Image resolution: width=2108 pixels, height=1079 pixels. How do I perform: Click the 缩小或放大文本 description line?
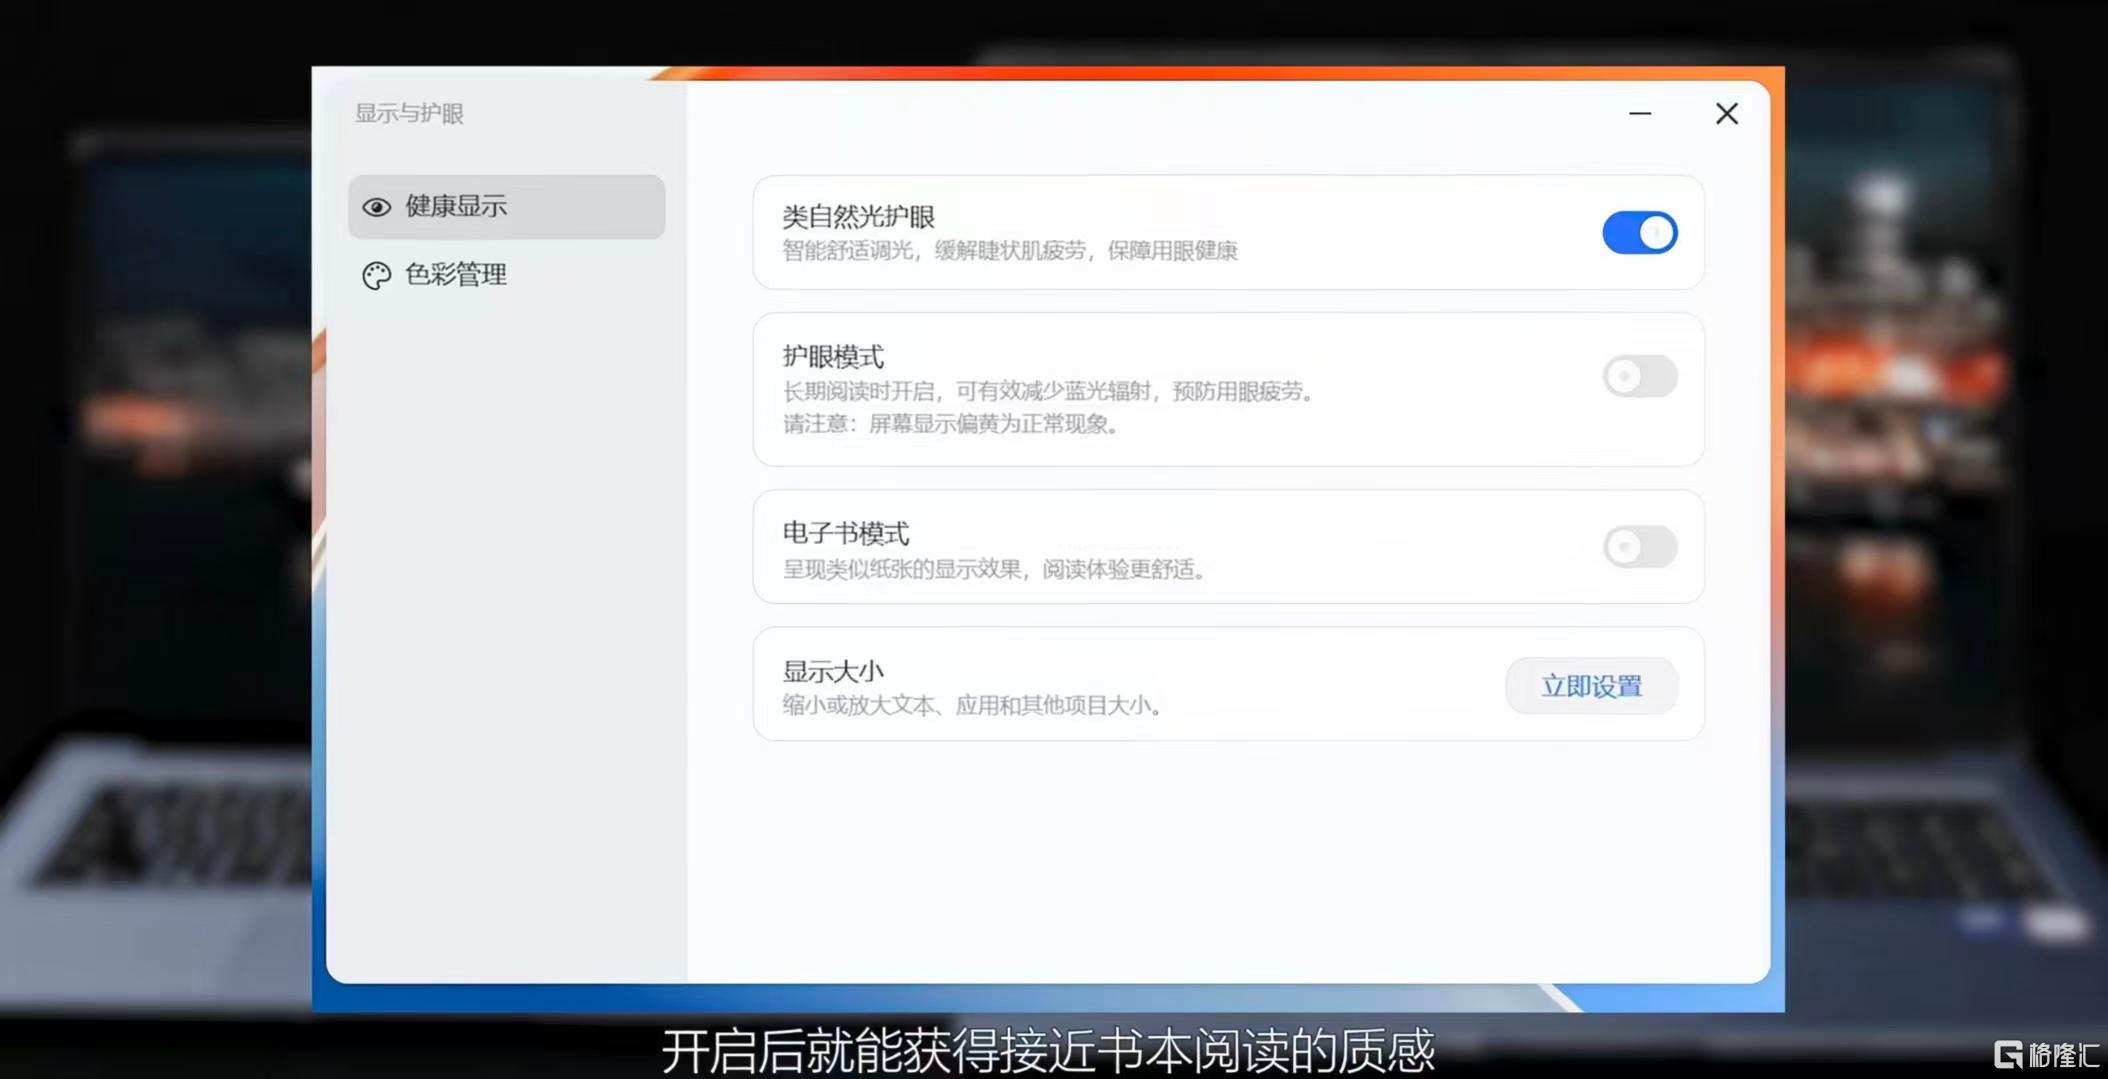pyautogui.click(x=974, y=705)
